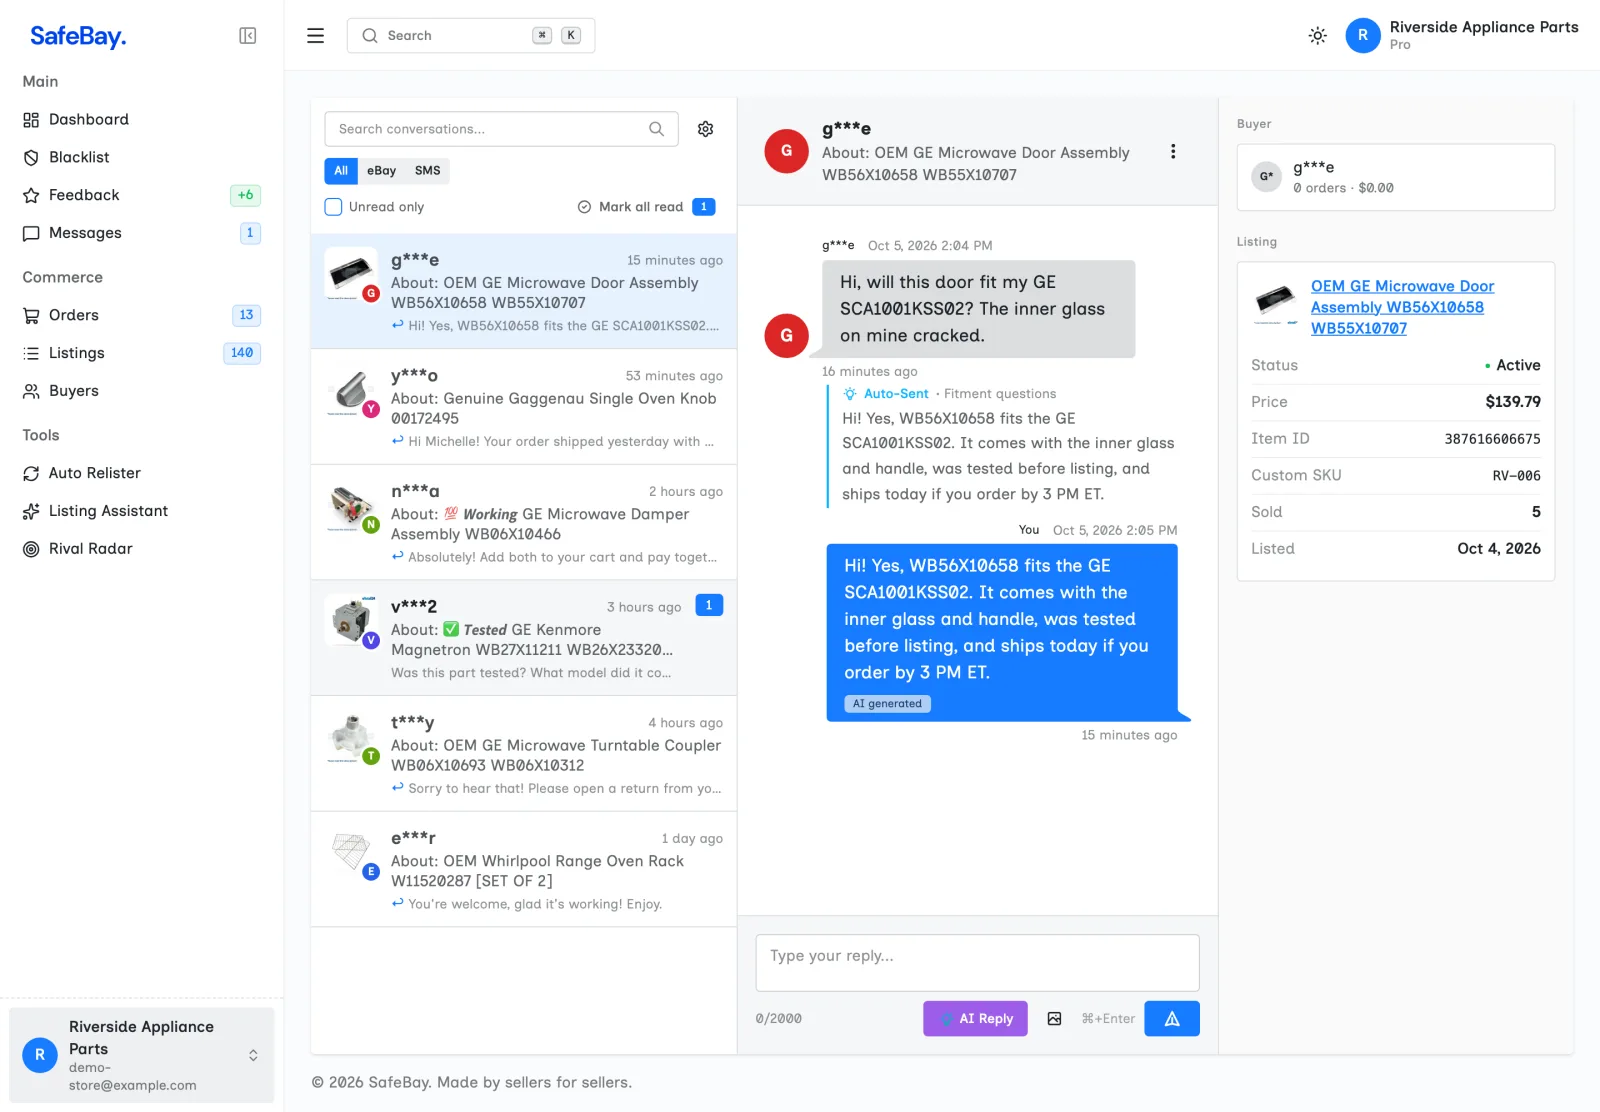The image size is (1600, 1112).
Task: Select the All filter tab
Action: (341, 171)
